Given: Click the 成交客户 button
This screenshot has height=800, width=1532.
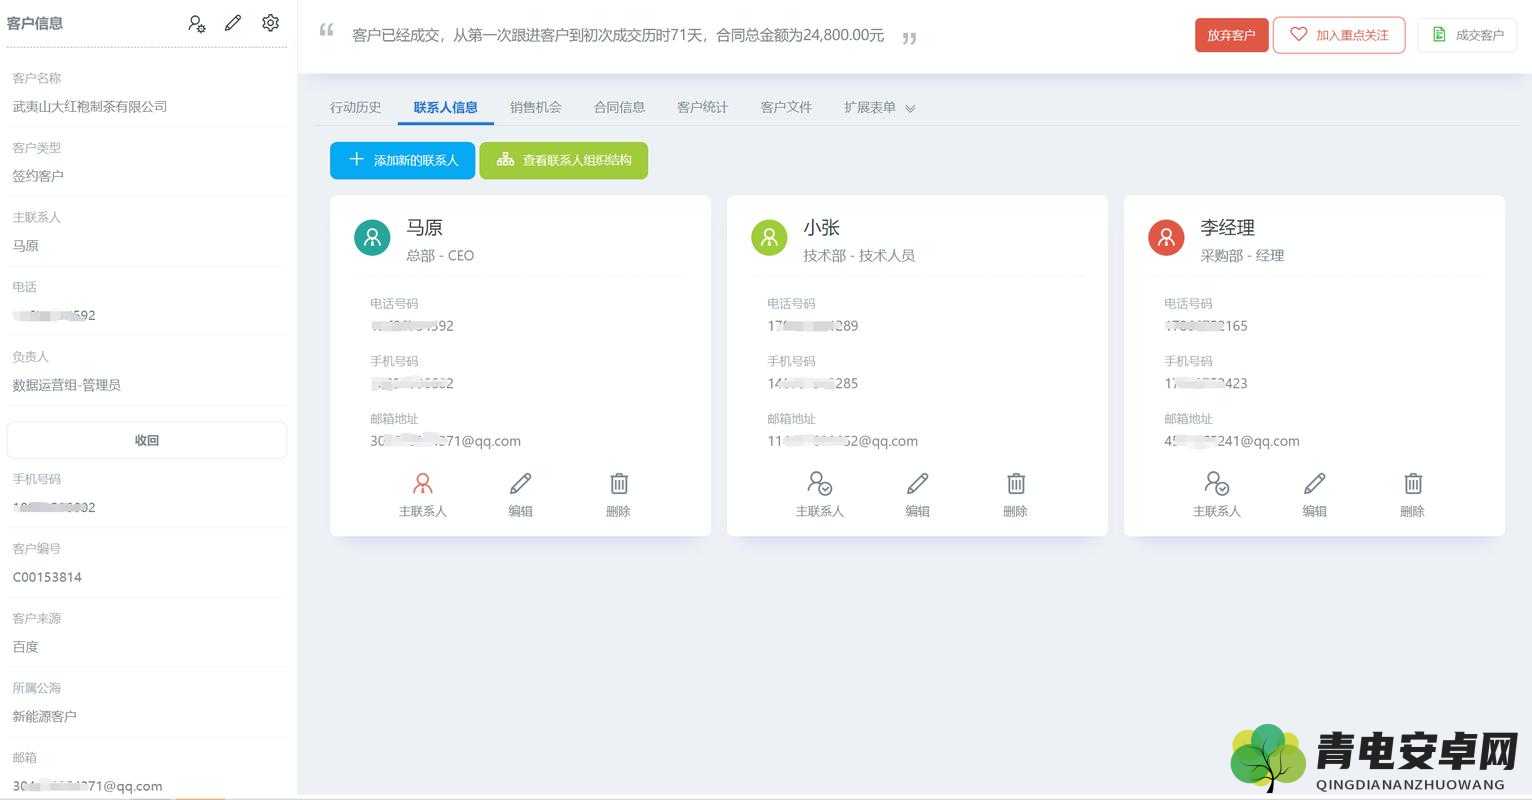Looking at the screenshot, I should [x=1467, y=35].
